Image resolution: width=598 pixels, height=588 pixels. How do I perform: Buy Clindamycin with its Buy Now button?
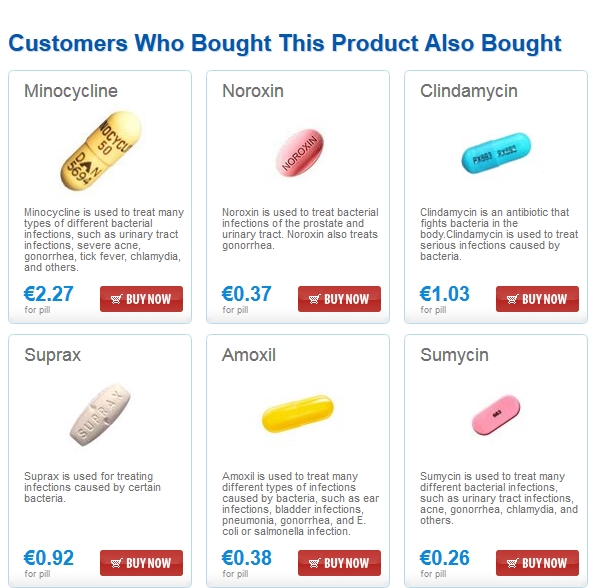(x=537, y=299)
